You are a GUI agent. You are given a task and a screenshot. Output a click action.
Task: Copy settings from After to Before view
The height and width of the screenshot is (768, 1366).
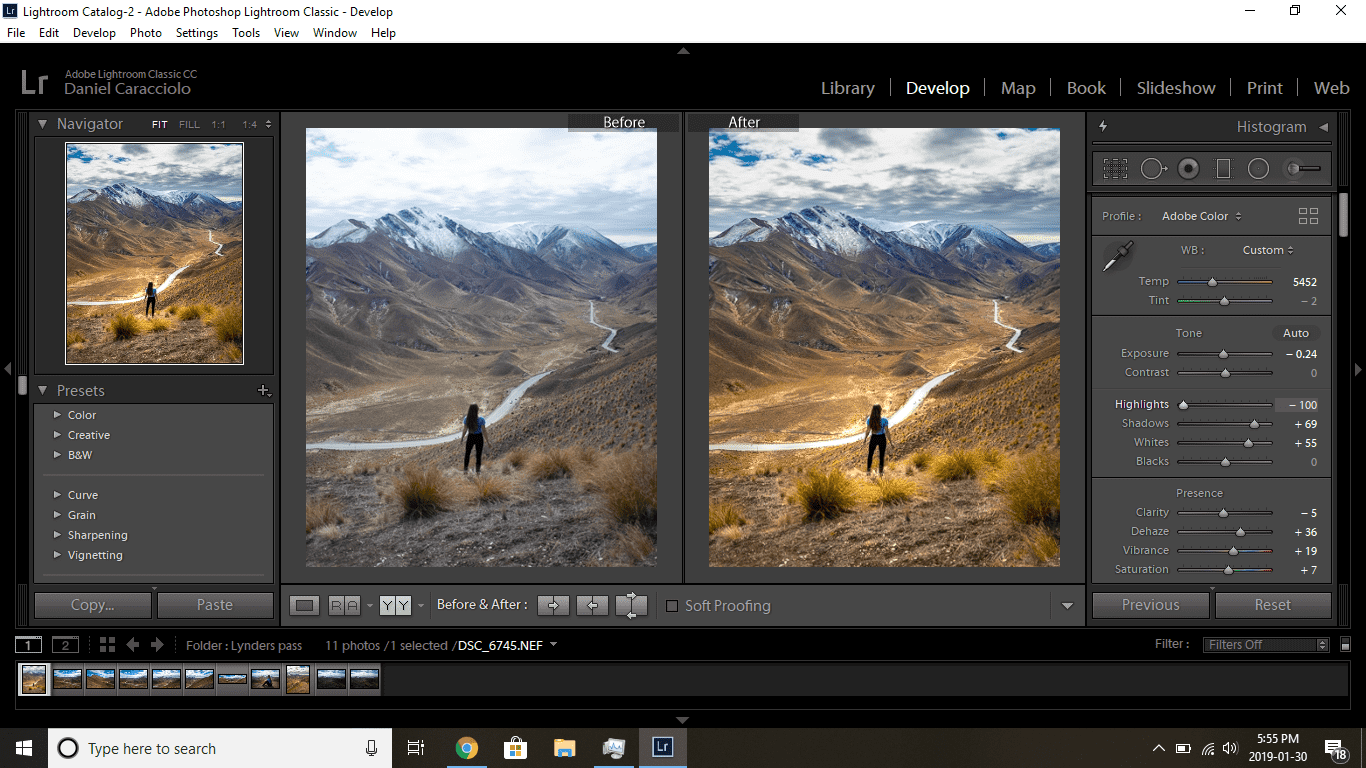pos(593,605)
